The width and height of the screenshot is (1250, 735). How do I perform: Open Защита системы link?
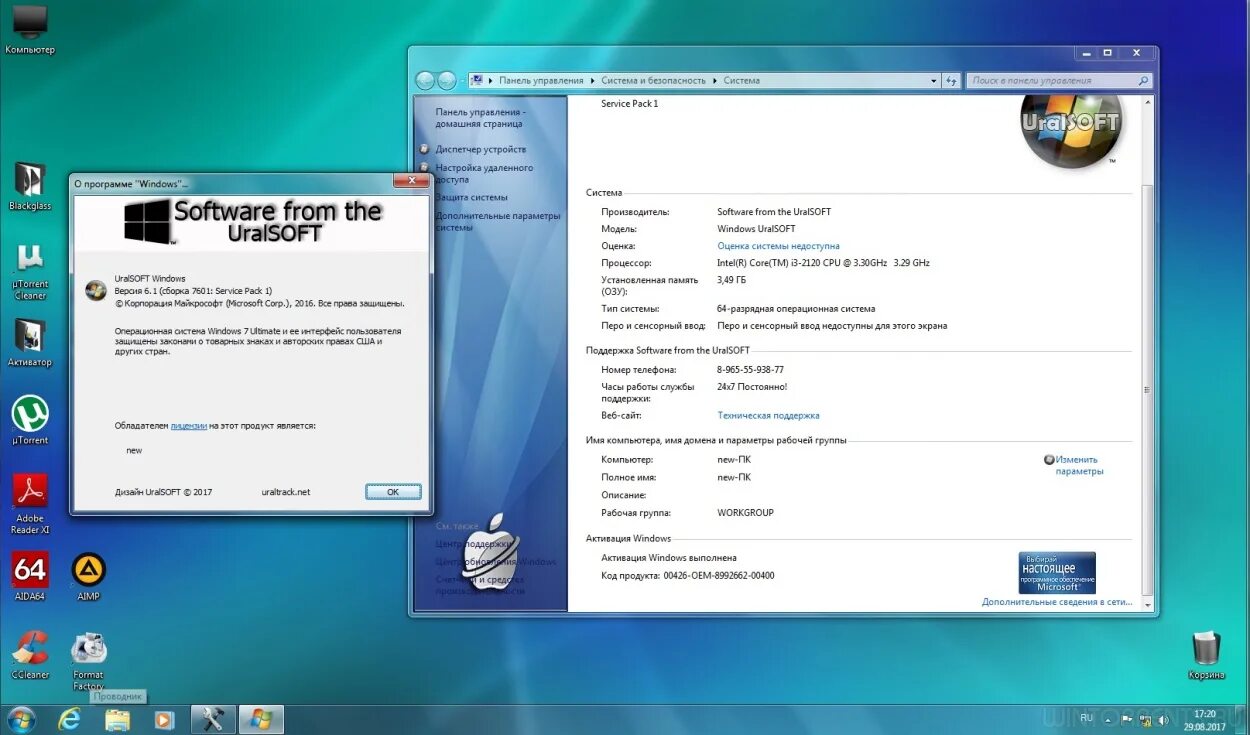pos(471,197)
